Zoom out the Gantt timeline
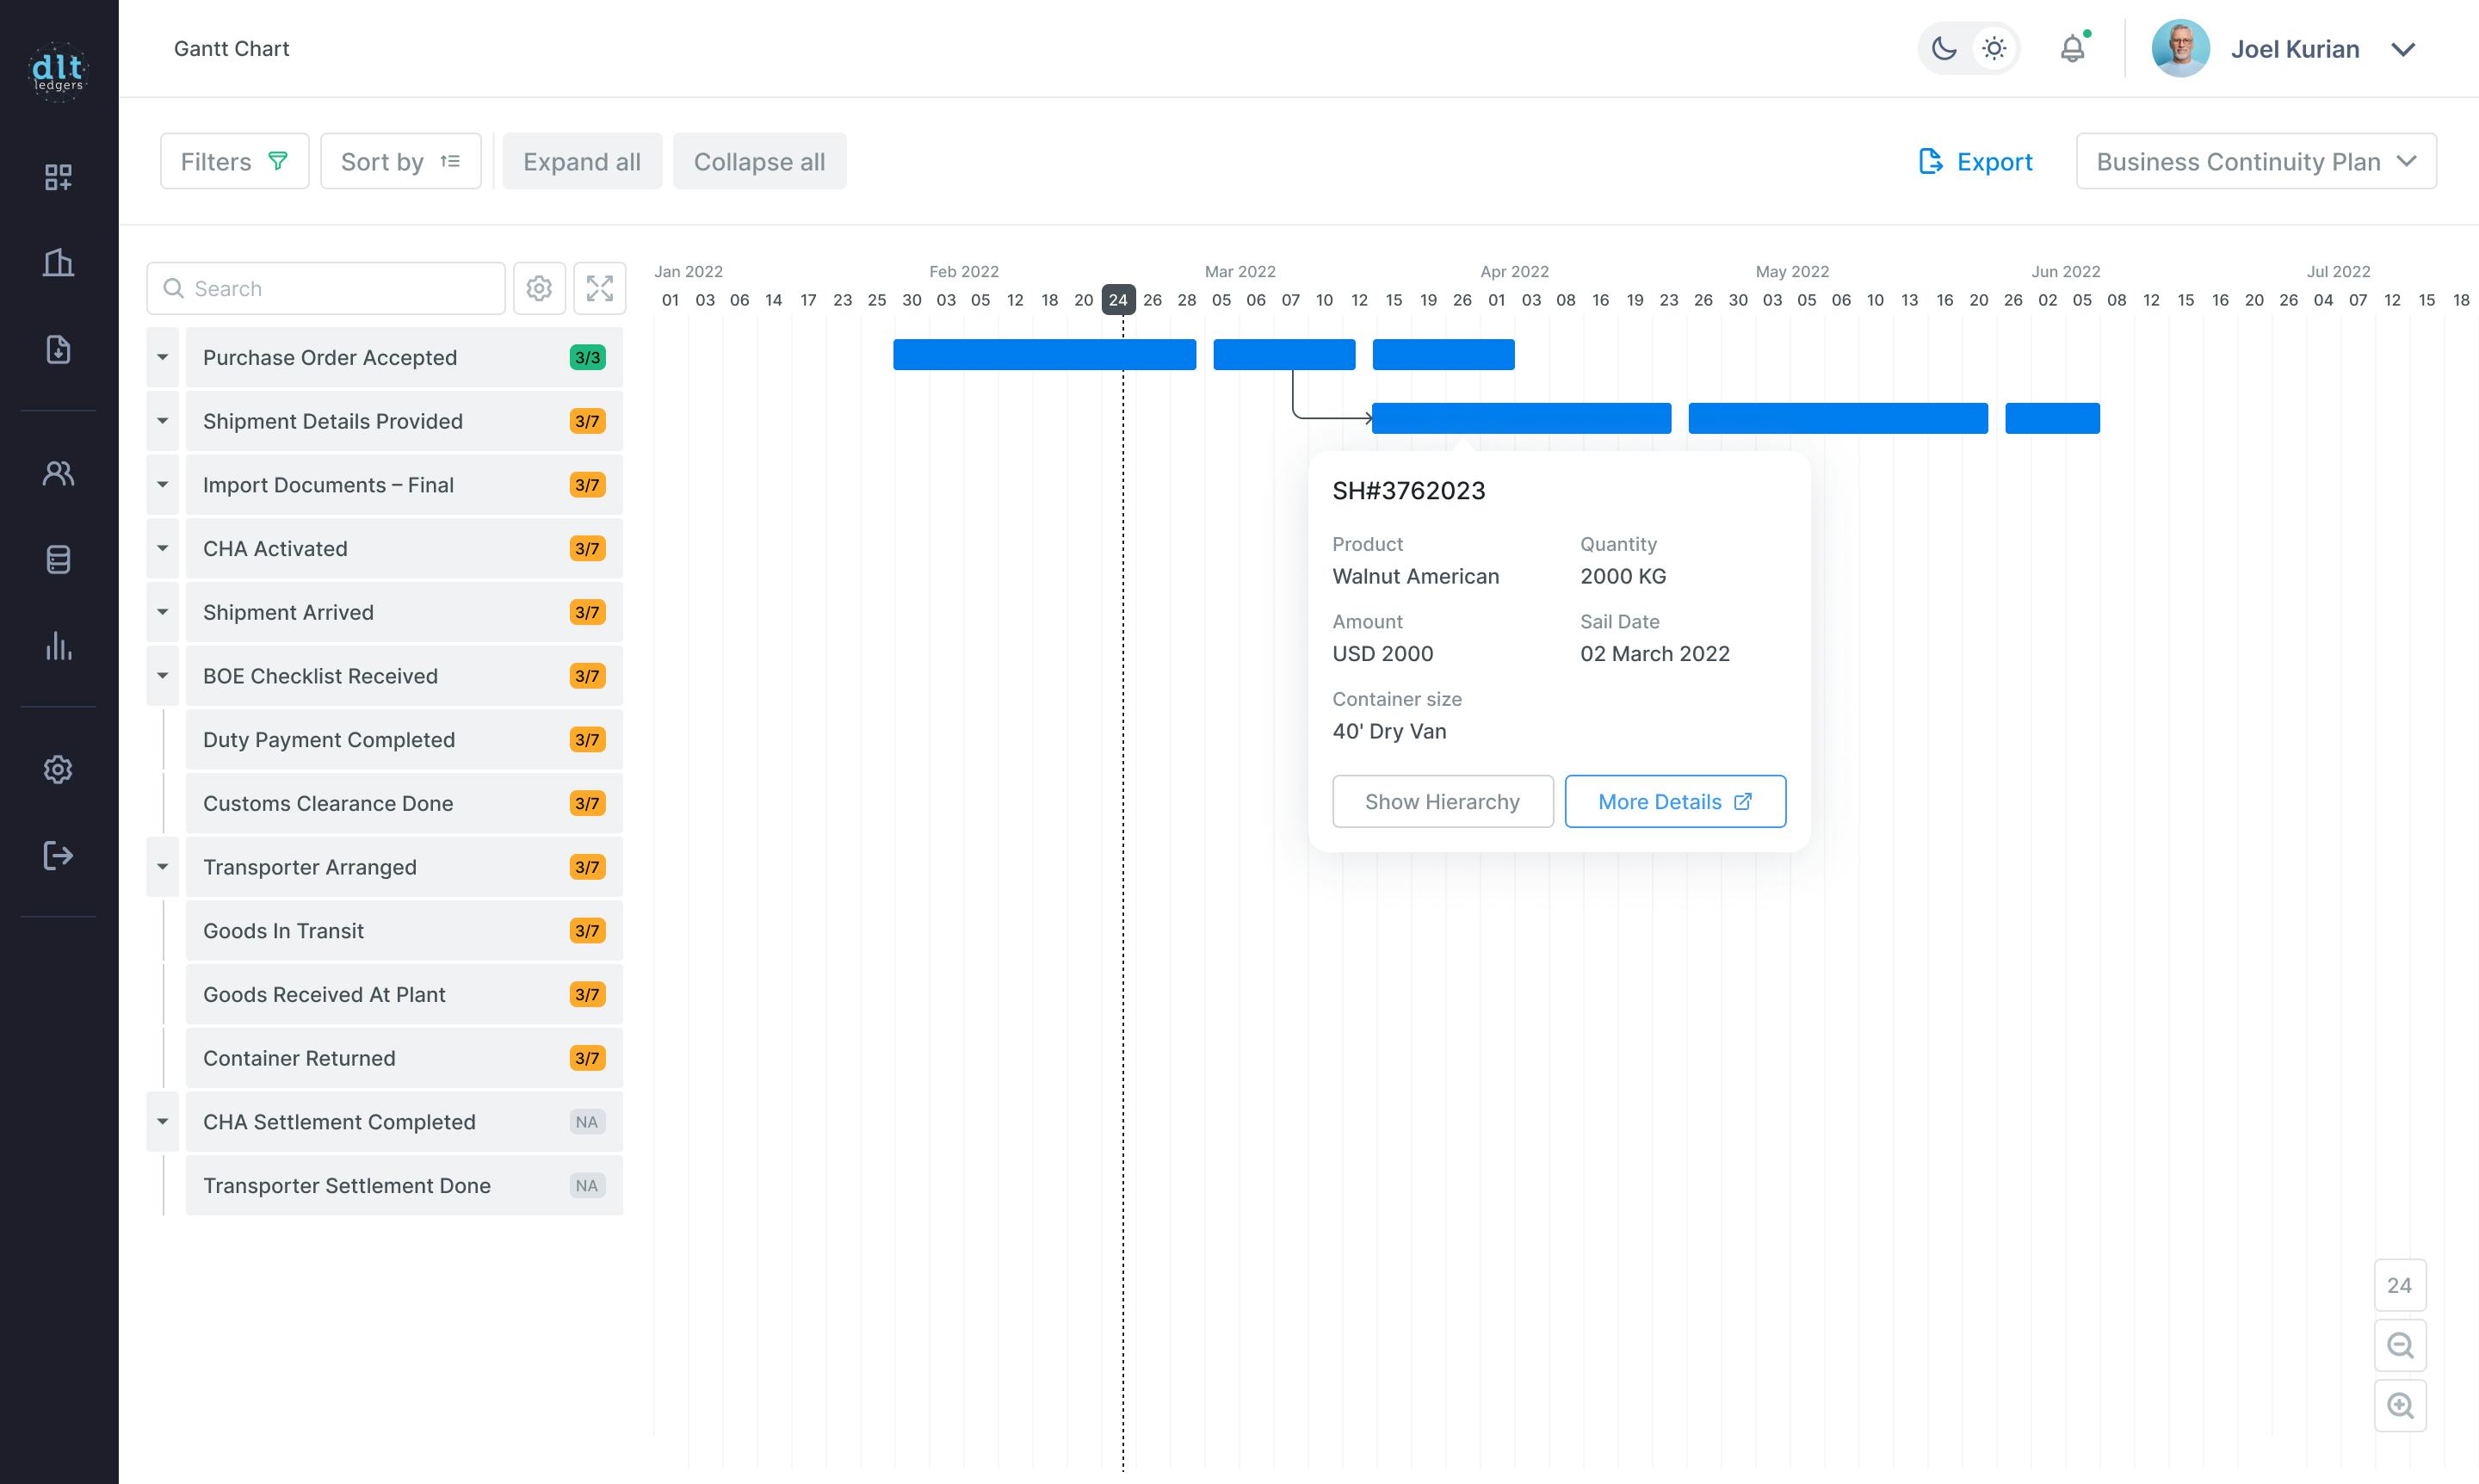Image resolution: width=2479 pixels, height=1484 pixels. [2399, 1346]
